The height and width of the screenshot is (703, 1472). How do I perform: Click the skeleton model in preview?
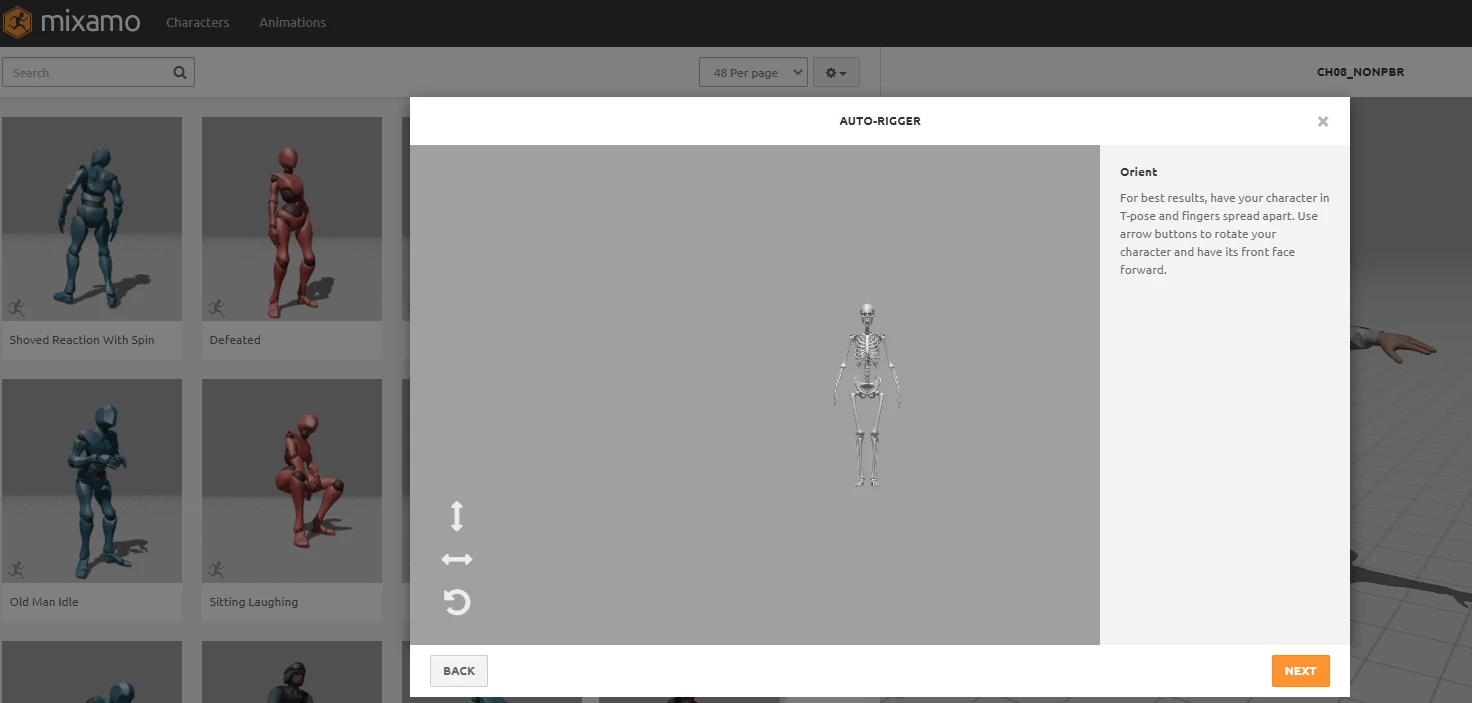(x=867, y=395)
